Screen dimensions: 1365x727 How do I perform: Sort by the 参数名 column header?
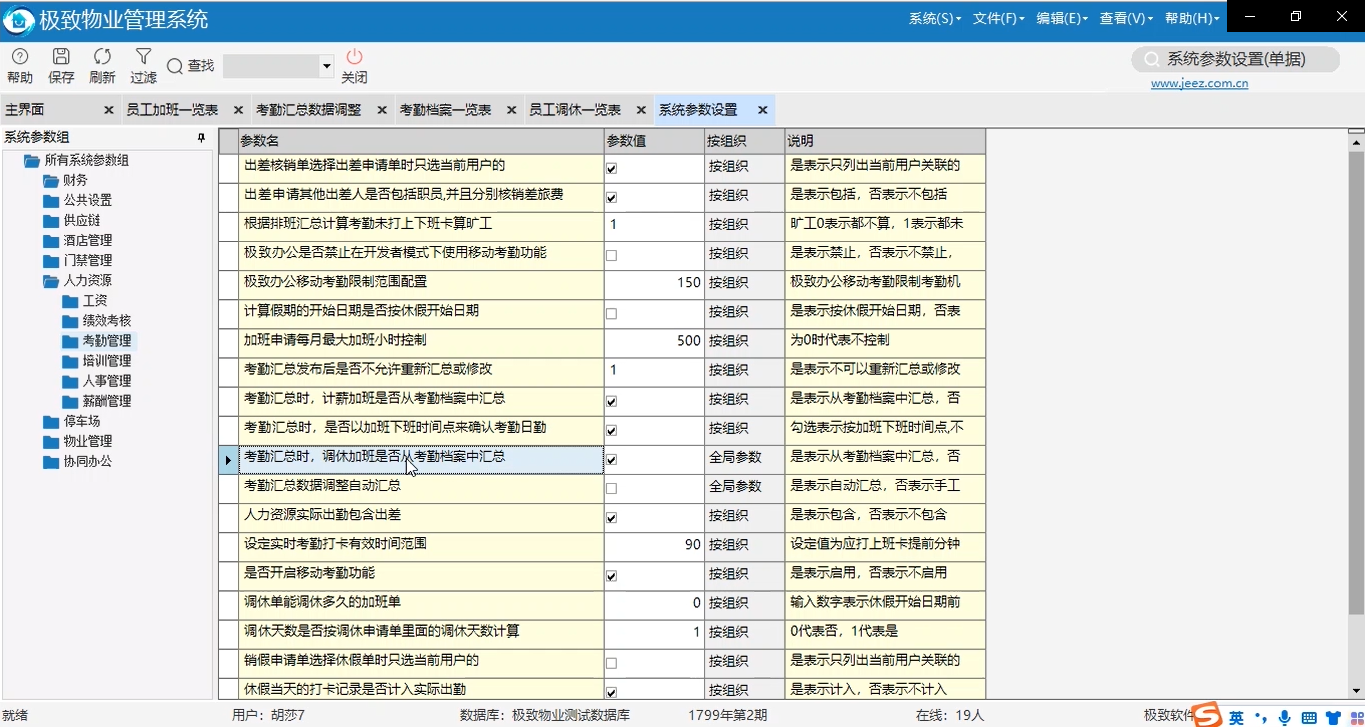tap(420, 141)
